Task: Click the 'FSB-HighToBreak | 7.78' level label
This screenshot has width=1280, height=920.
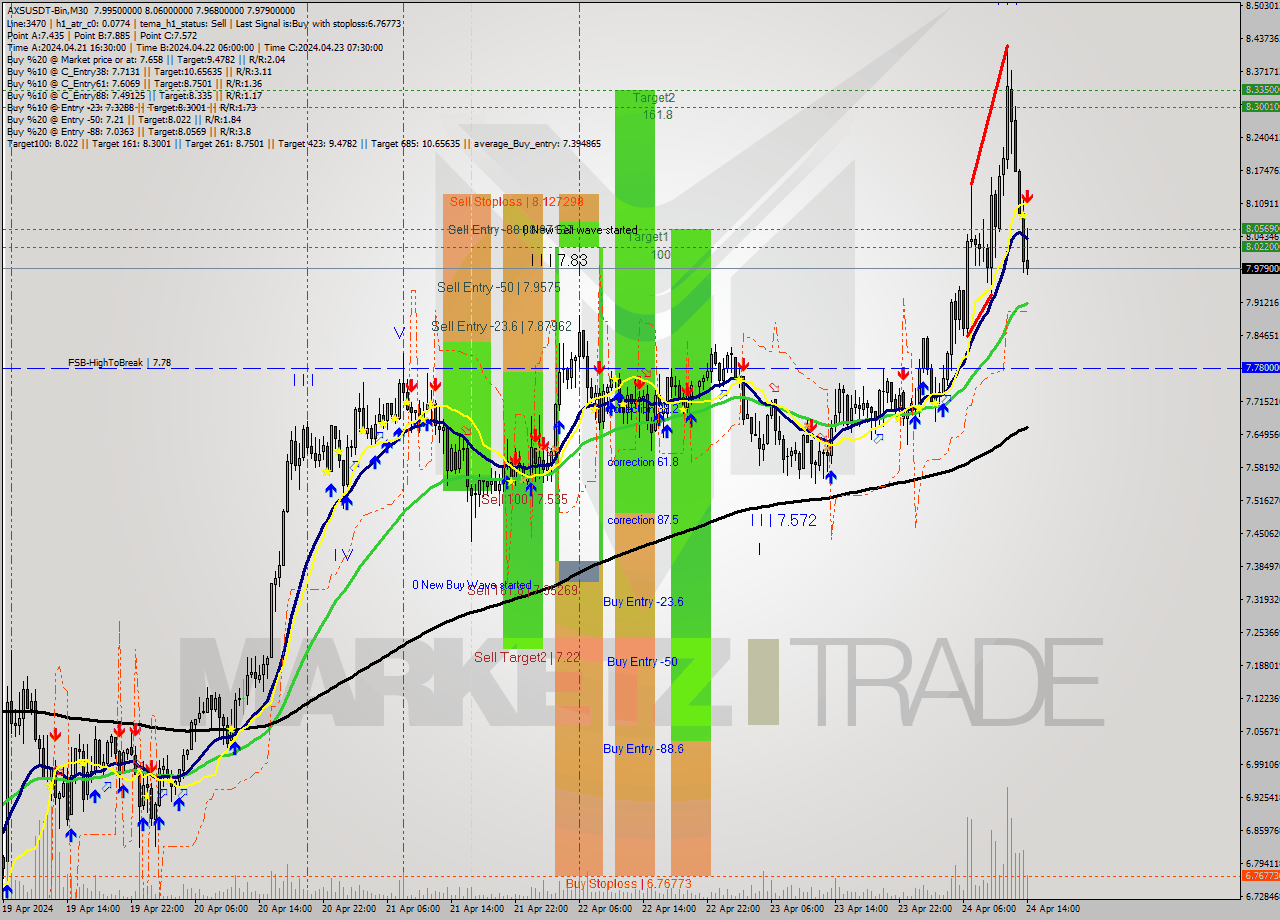Action: (119, 362)
